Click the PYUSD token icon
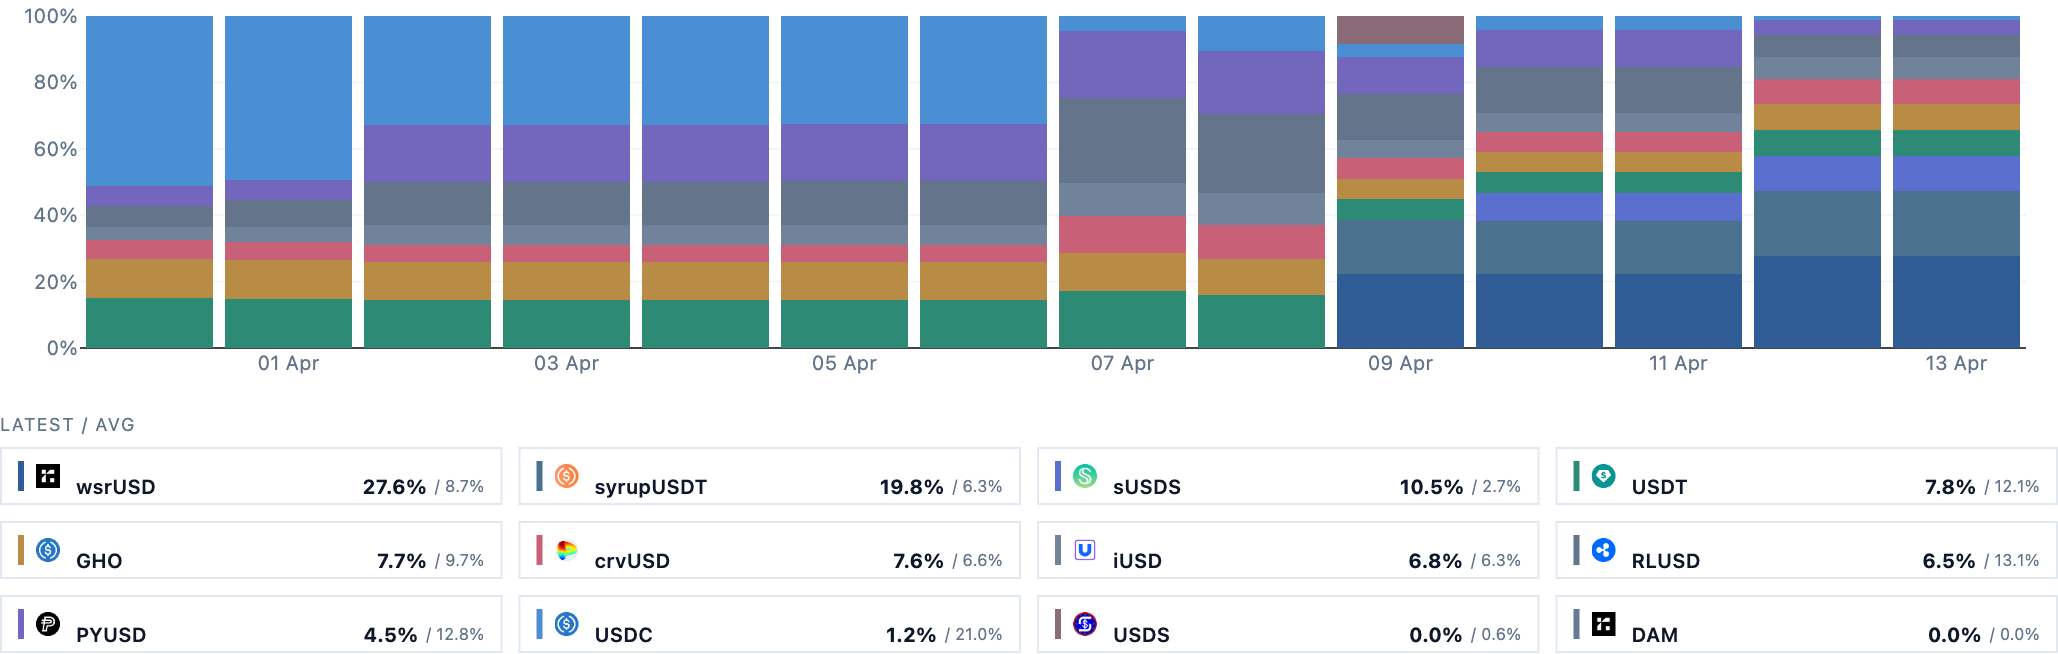 click(48, 624)
